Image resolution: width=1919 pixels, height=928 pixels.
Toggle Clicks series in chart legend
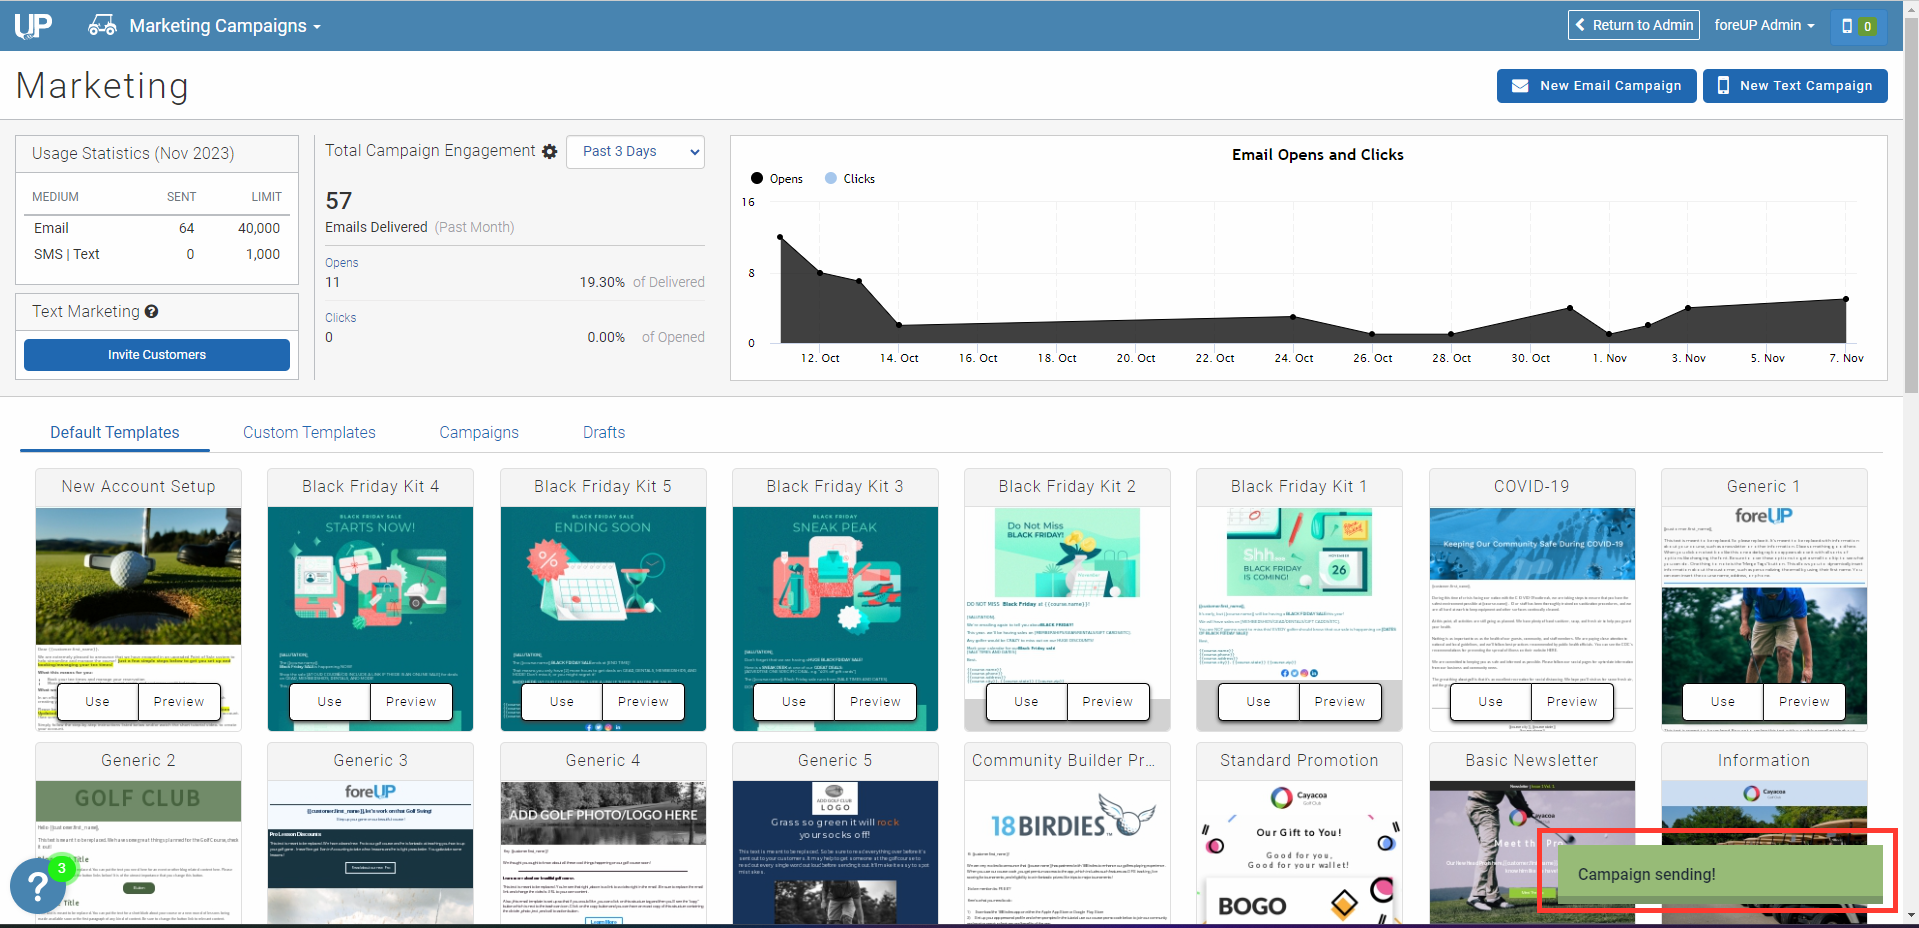(850, 179)
